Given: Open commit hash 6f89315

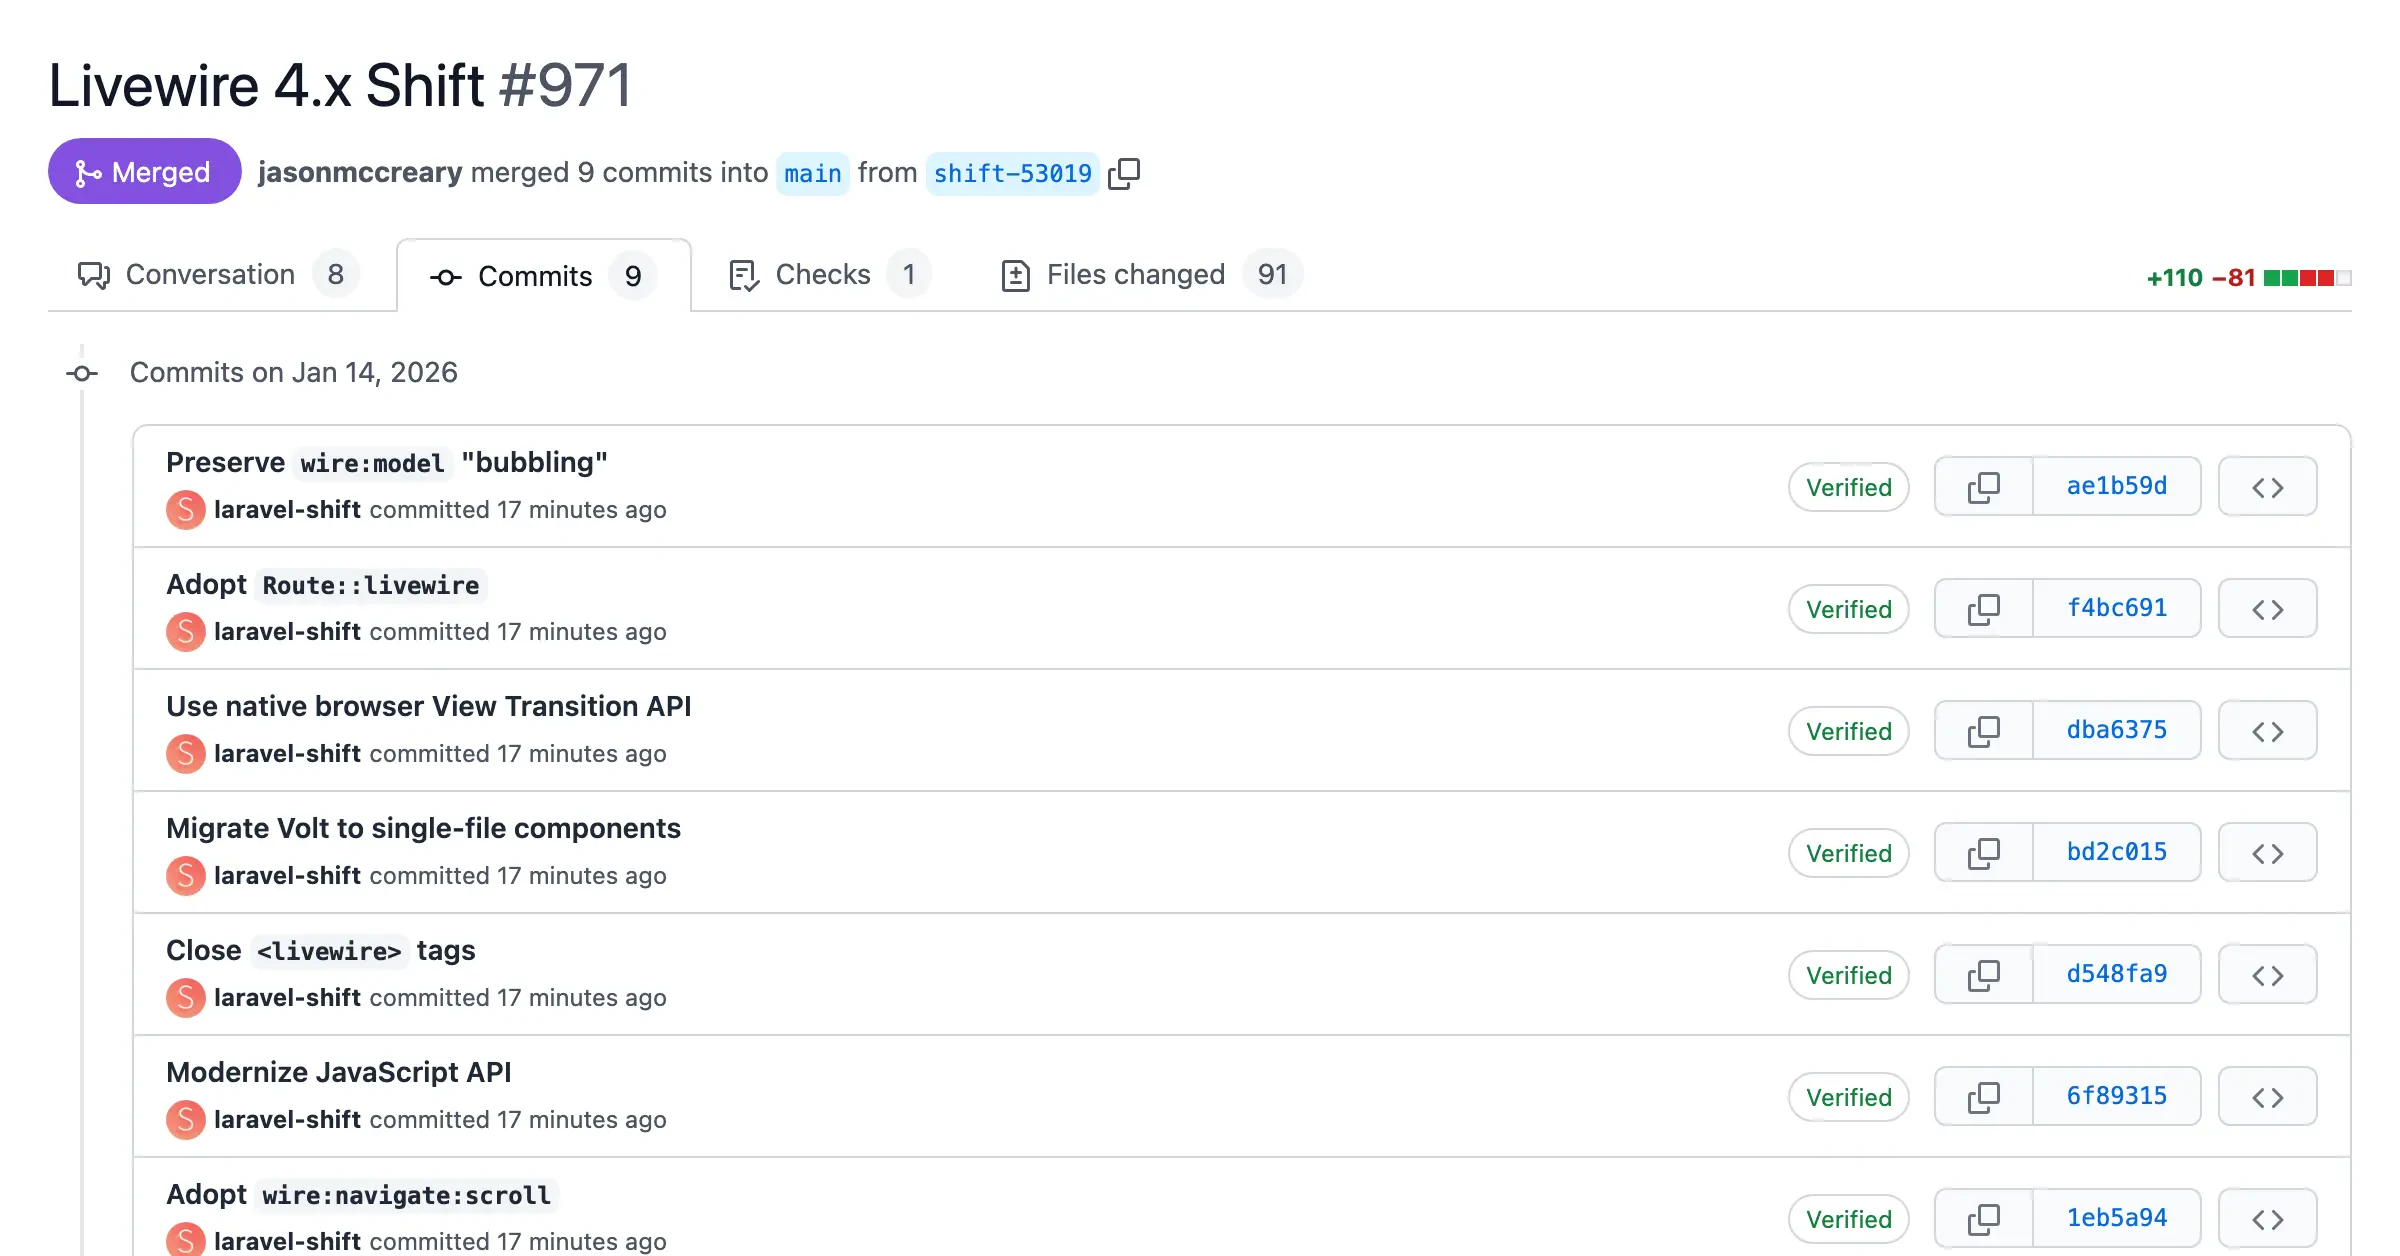Looking at the screenshot, I should click(2117, 1096).
